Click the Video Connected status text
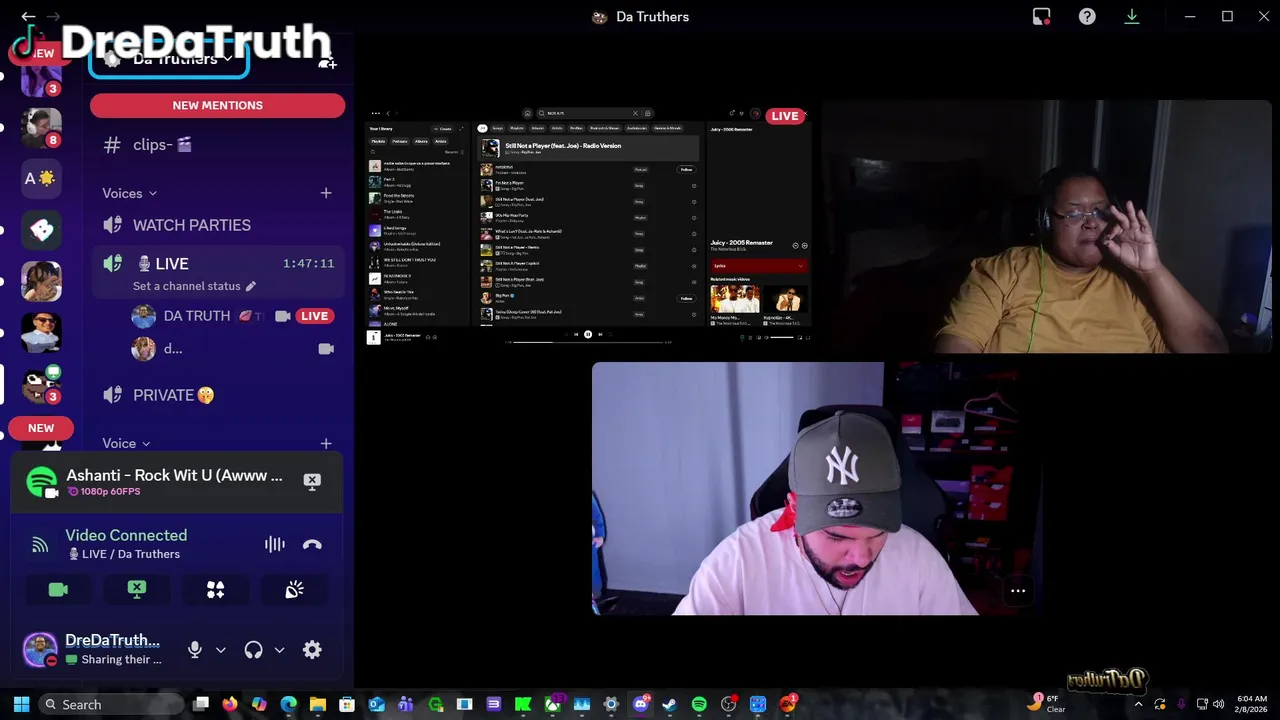Image resolution: width=1280 pixels, height=720 pixels. (x=126, y=535)
